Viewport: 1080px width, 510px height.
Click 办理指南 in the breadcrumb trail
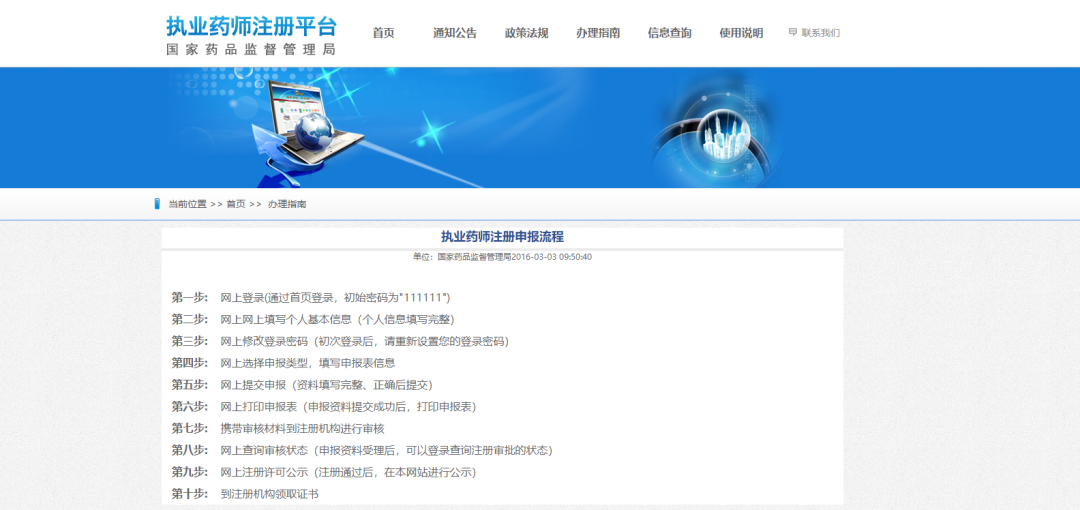[x=287, y=204]
